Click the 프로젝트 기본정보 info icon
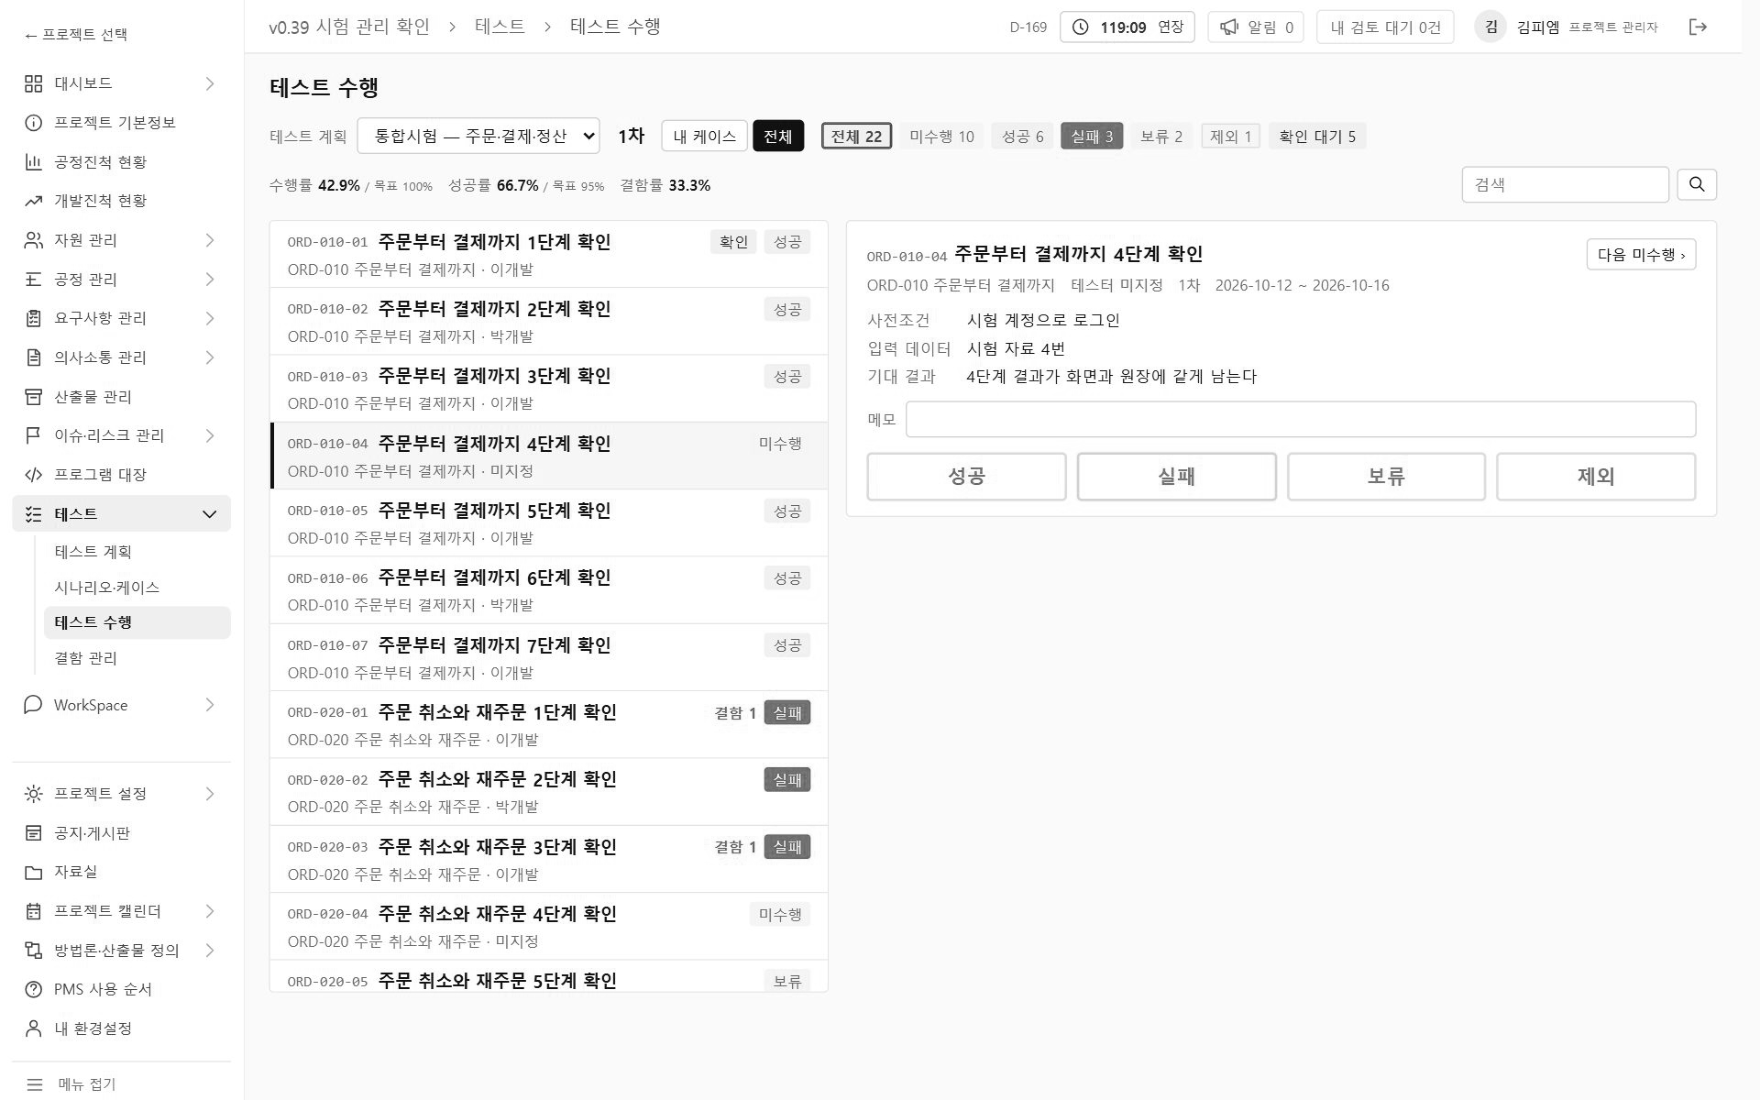Viewport: 1760px width, 1100px height. click(33, 123)
